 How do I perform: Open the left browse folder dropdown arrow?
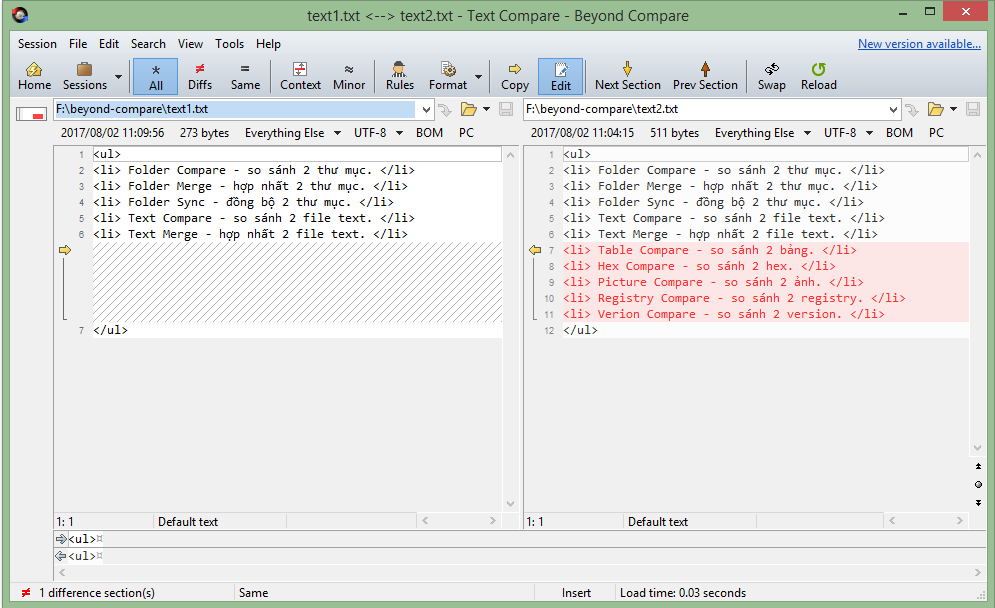487,109
